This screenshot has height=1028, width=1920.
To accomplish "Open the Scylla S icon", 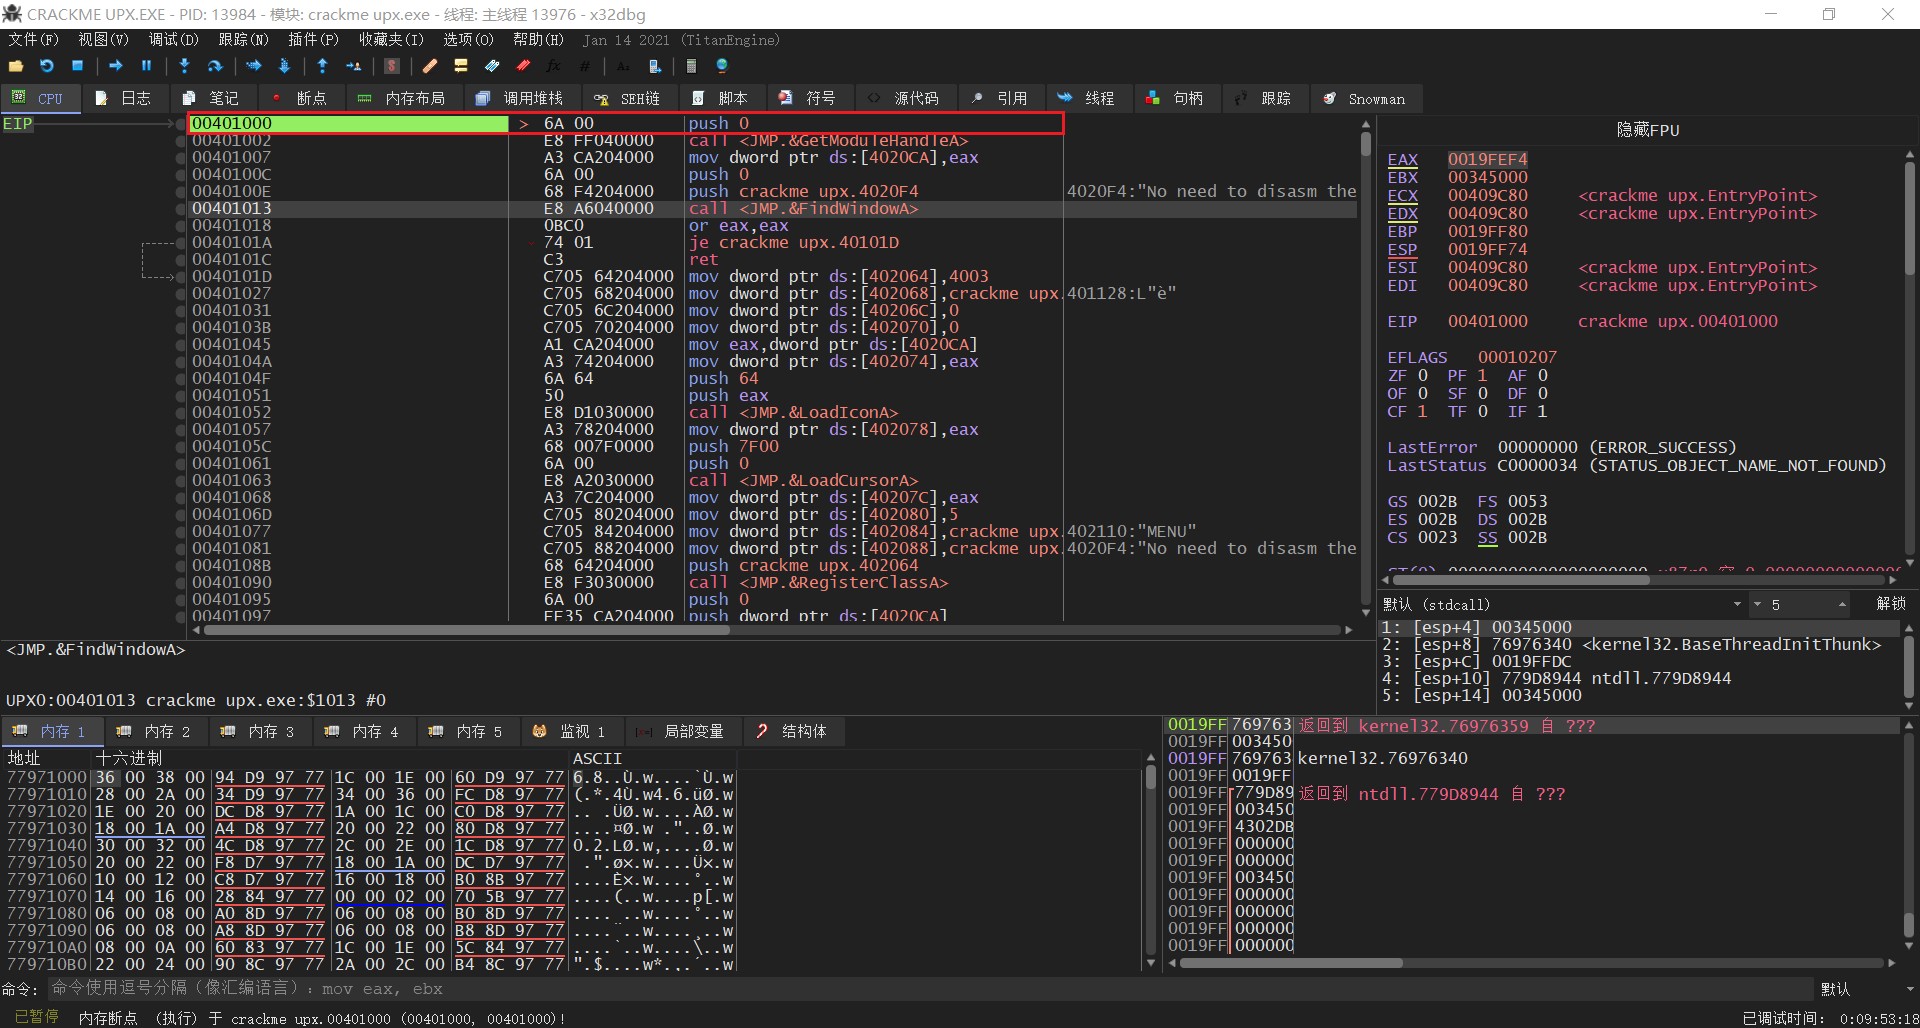I will tap(392, 66).
